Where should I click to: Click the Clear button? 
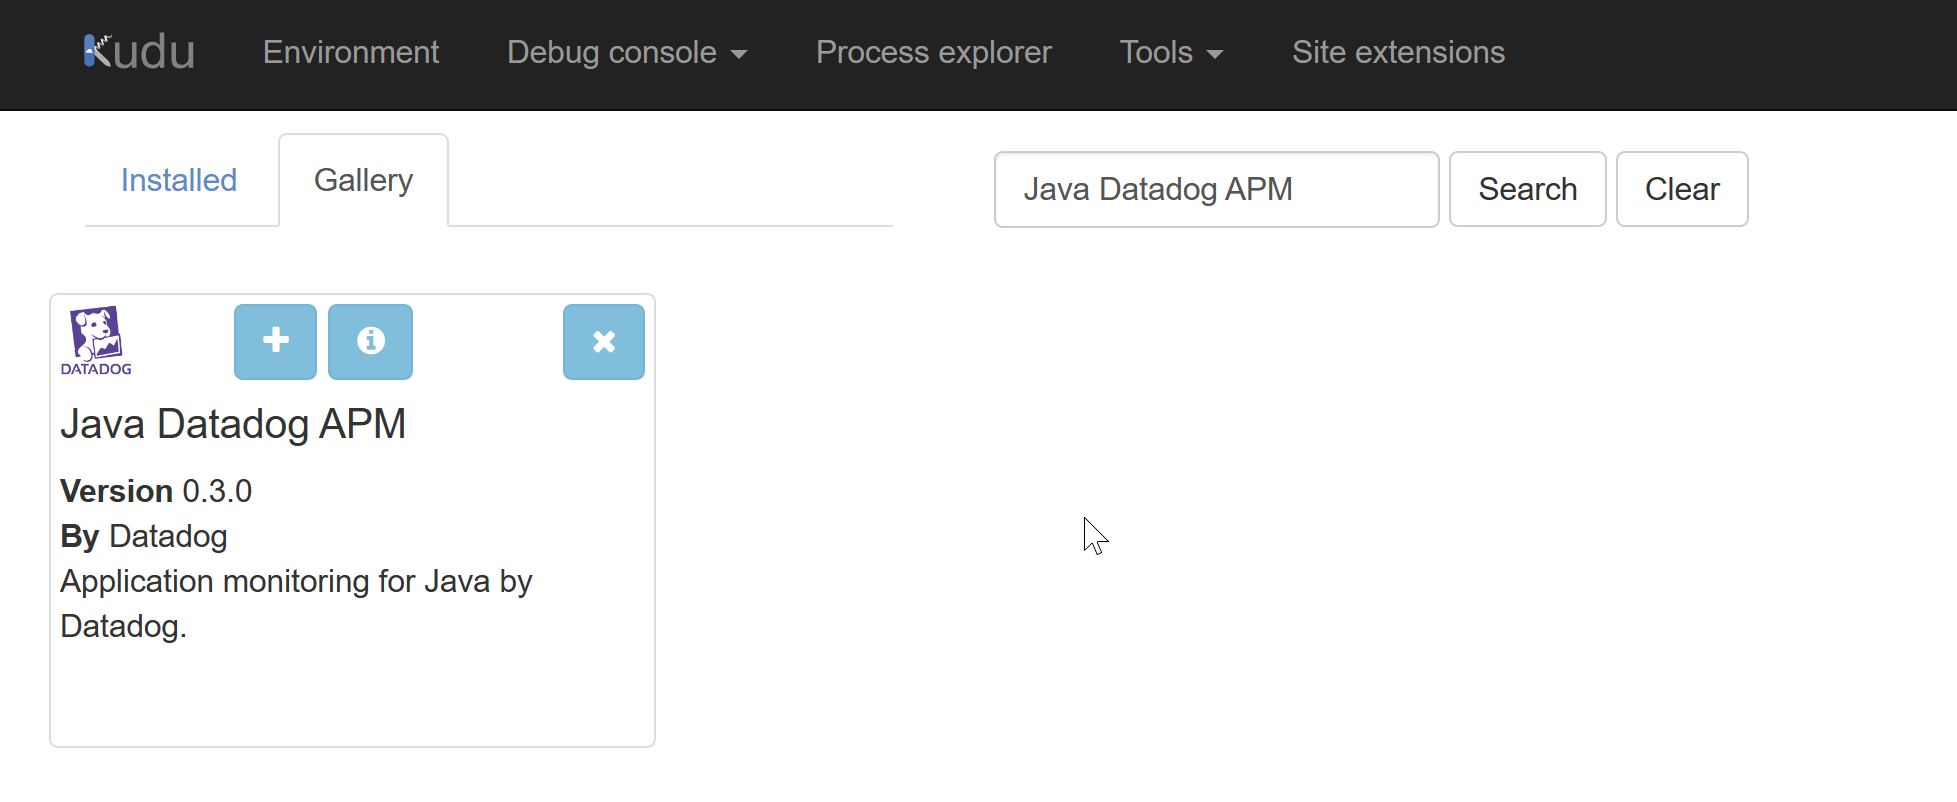coord(1682,189)
